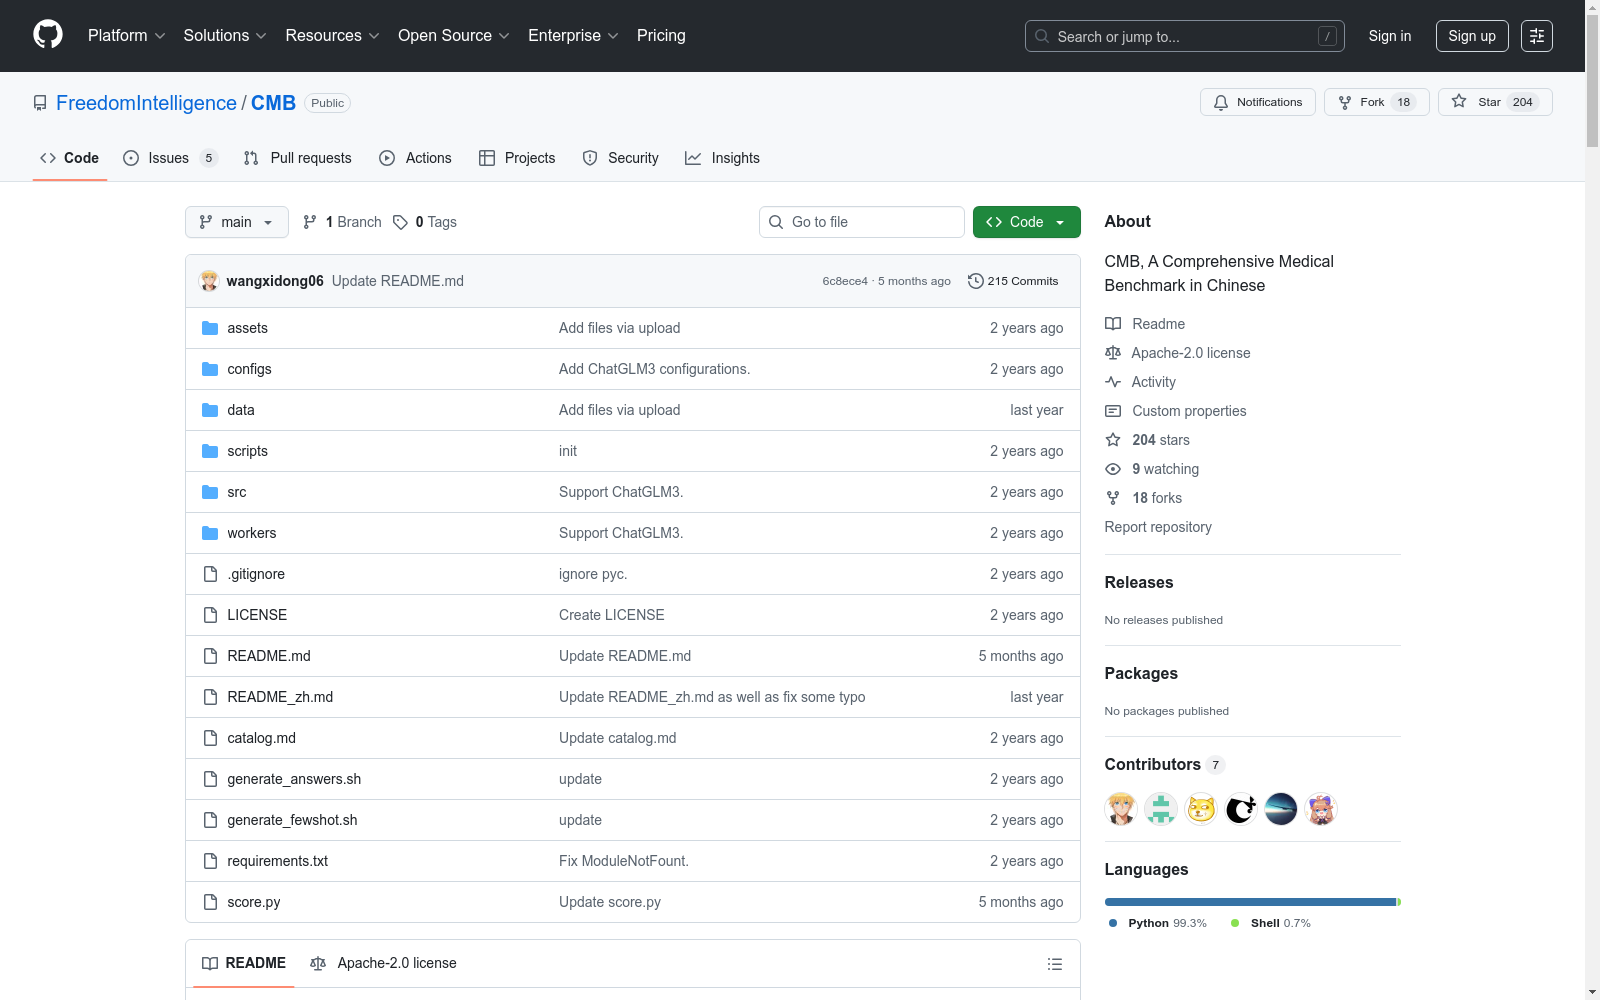Screen dimensions: 1600x1000
Task: Click the Go to file search field
Action: 862,222
